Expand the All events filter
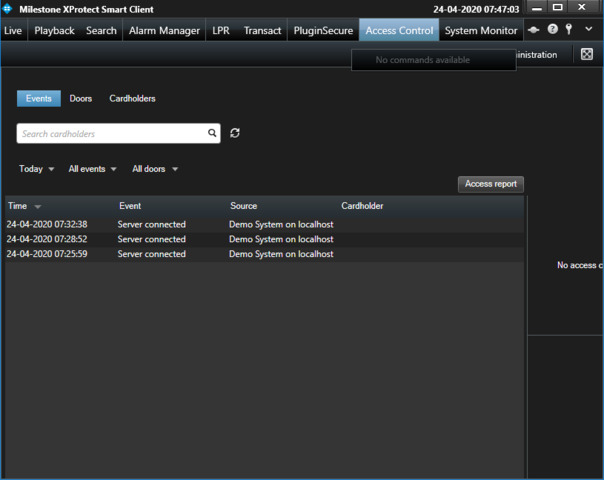604x480 pixels. (92, 169)
